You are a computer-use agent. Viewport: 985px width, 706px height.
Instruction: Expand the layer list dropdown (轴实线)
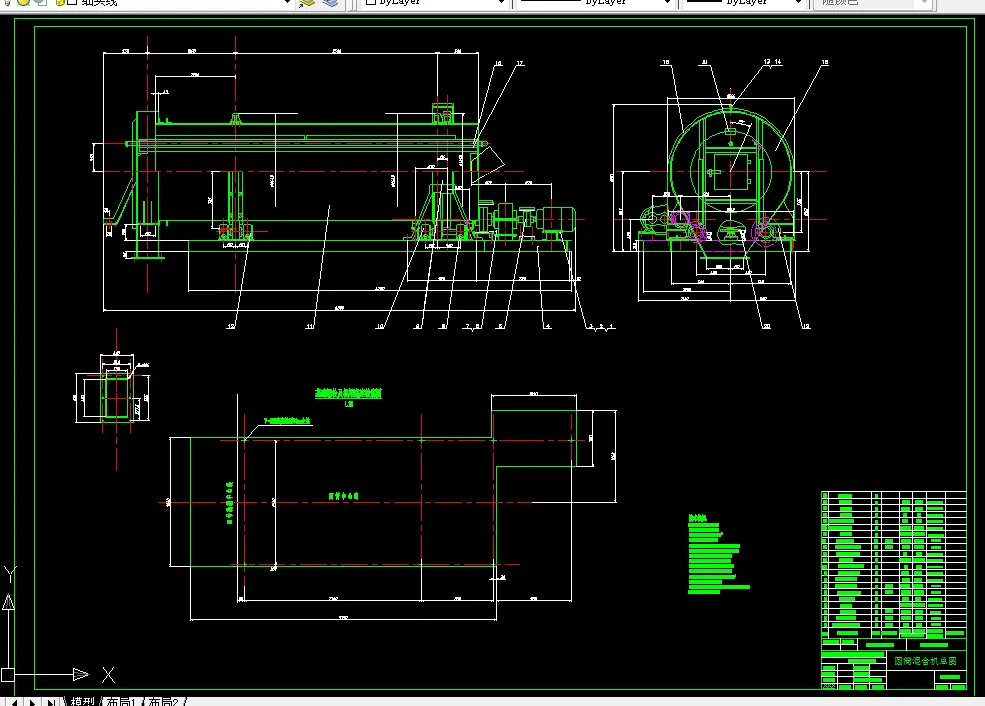pos(287,3)
